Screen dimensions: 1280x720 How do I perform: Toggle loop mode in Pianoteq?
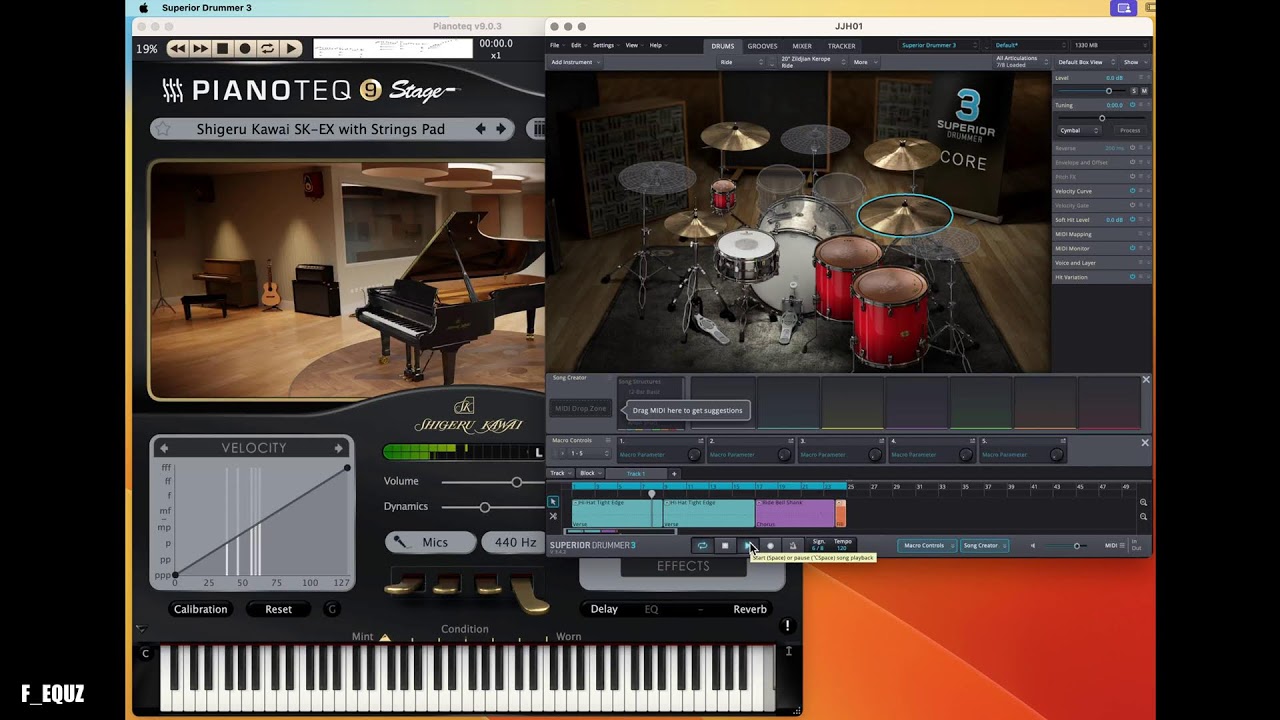click(x=268, y=48)
